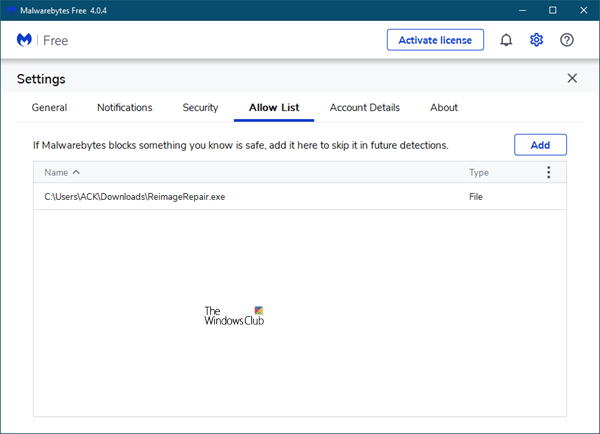Open the Account Details tab

coord(365,108)
